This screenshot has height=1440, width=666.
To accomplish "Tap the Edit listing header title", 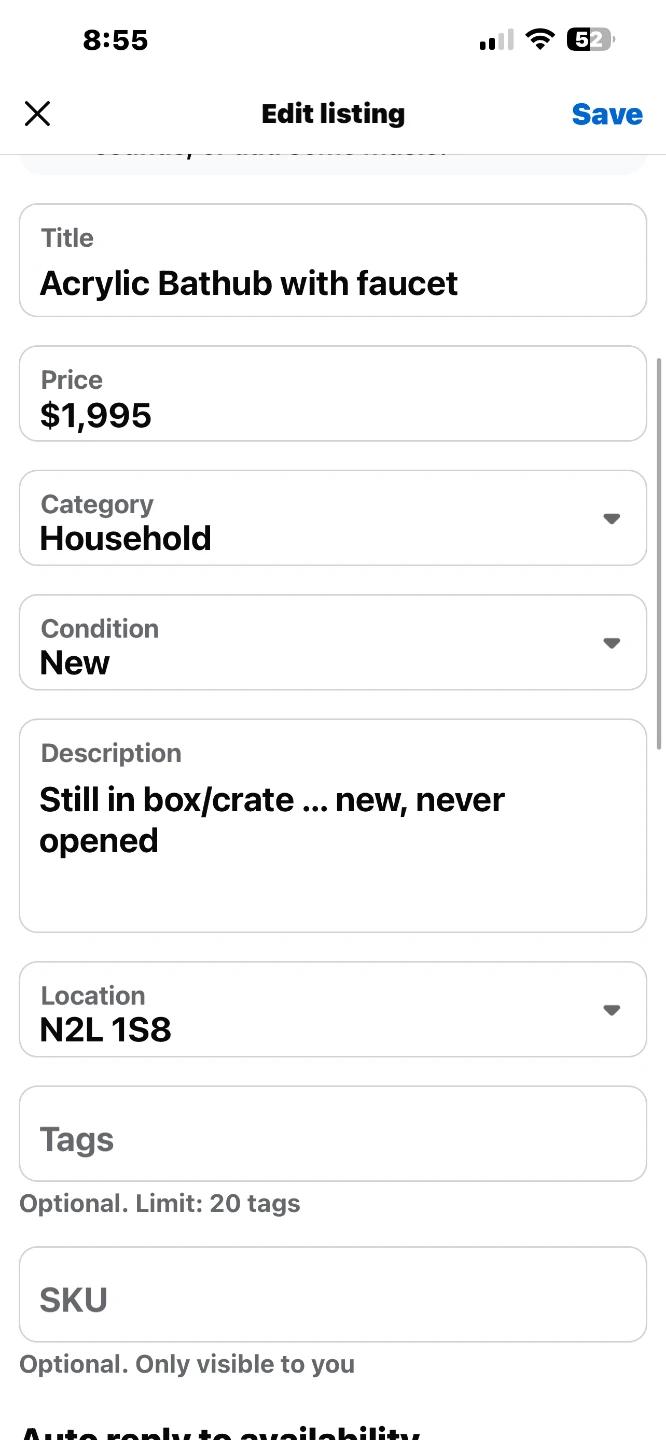I will point(333,114).
